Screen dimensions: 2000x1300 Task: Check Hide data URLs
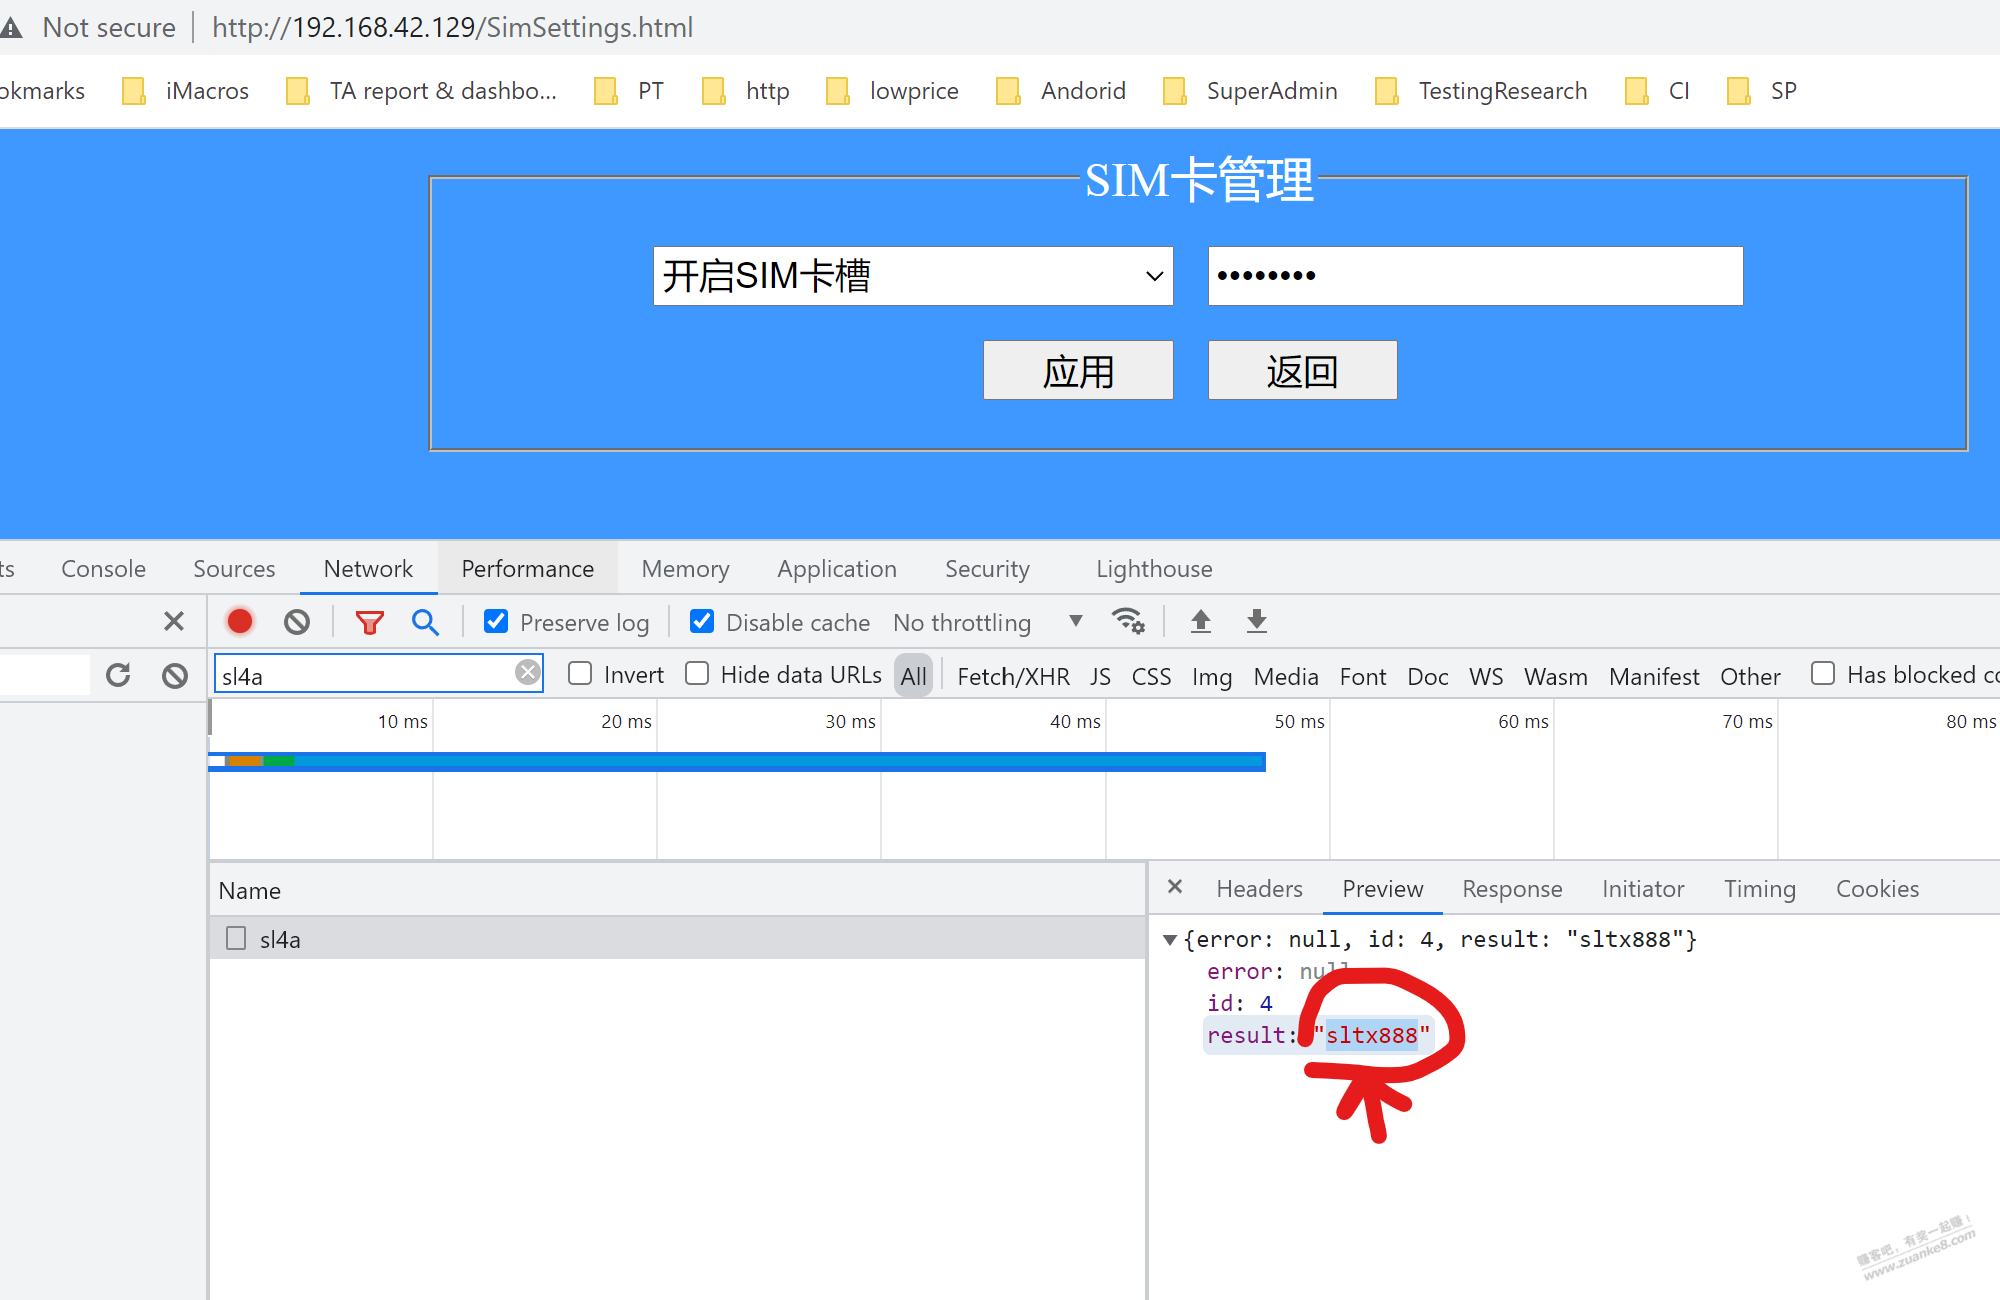point(697,673)
